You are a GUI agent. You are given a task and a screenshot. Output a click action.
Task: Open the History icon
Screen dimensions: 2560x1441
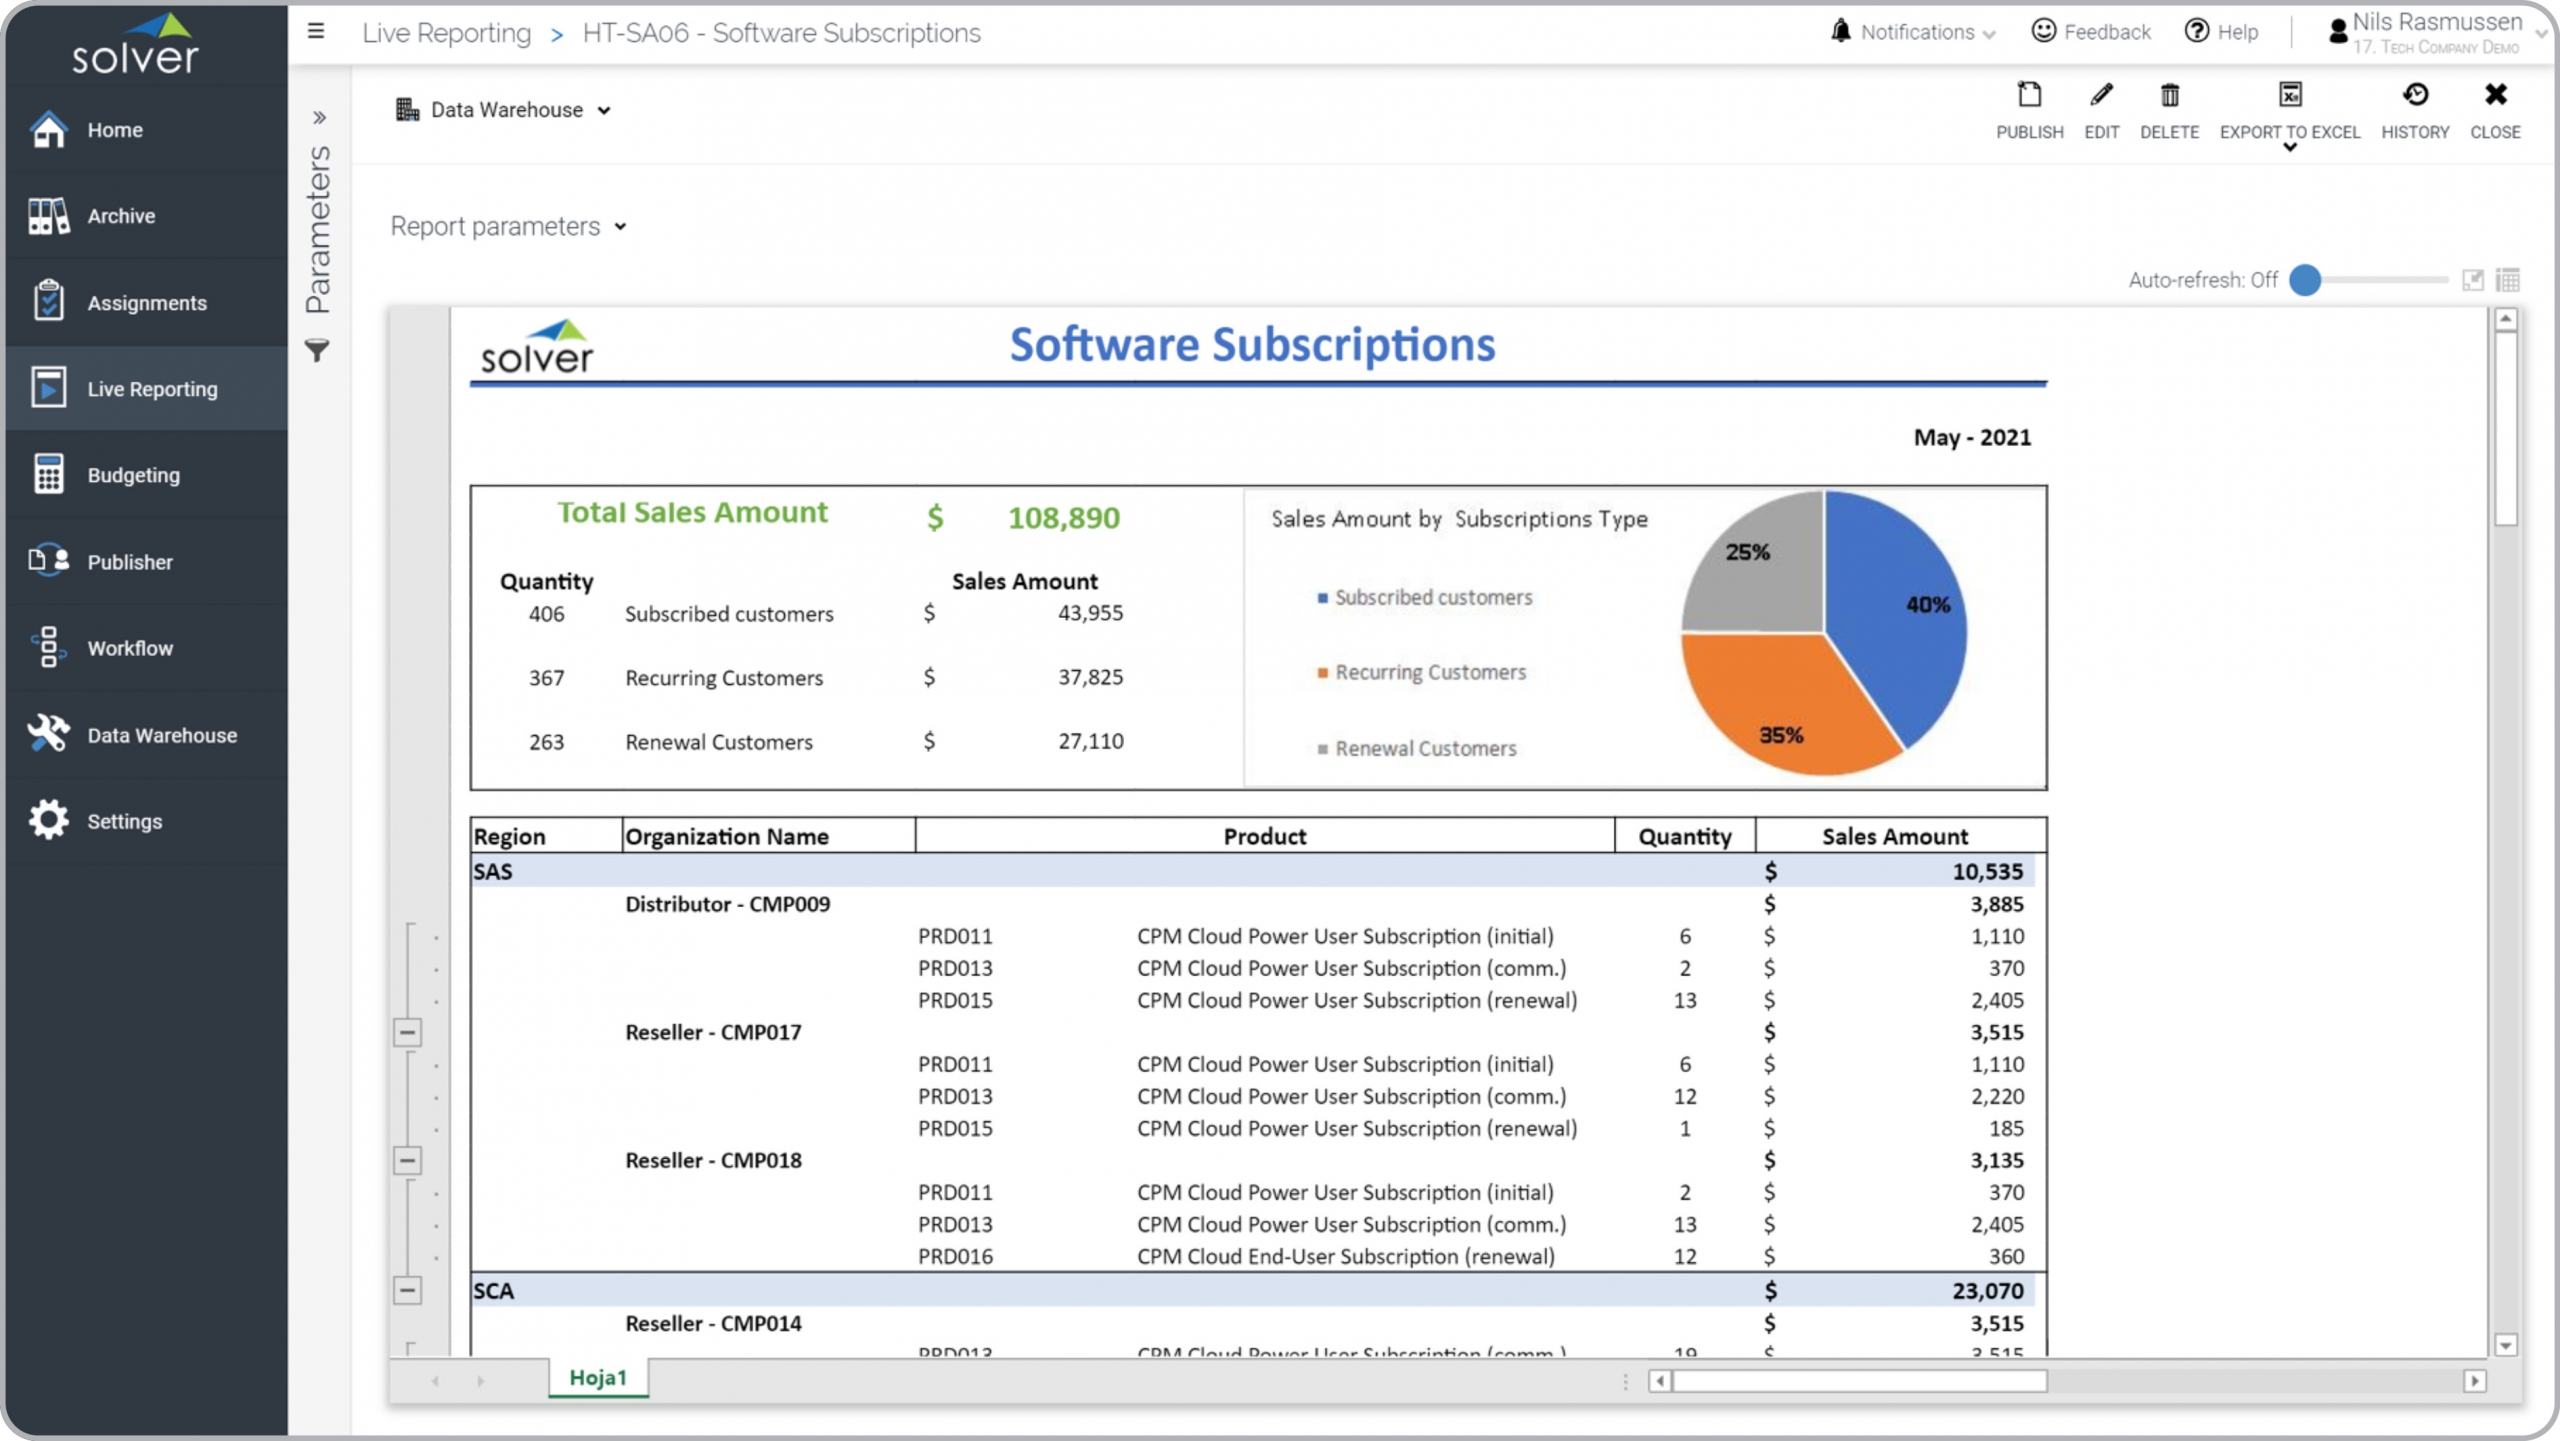pyautogui.click(x=2415, y=96)
